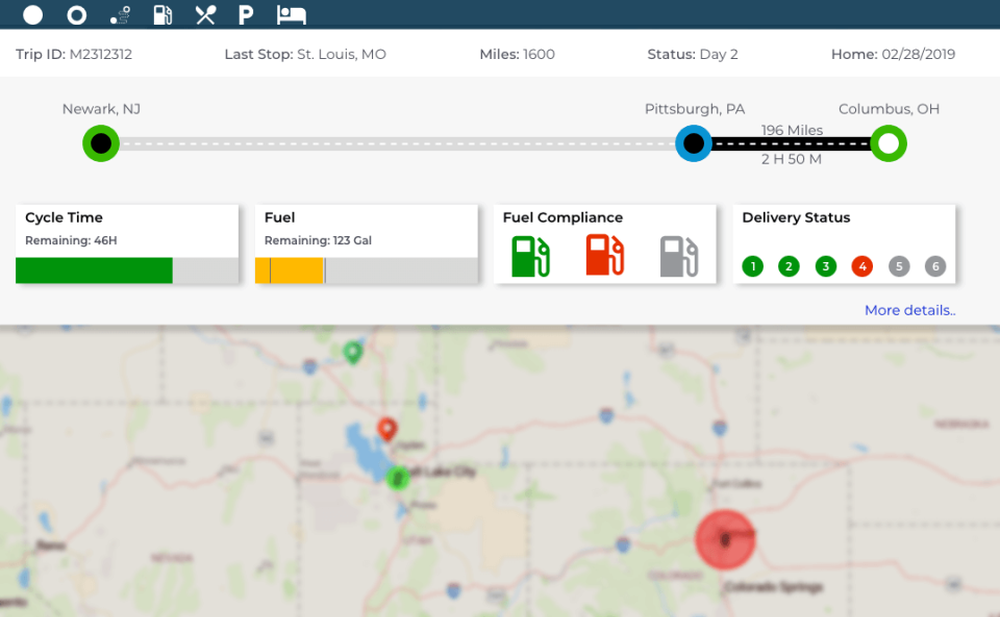The height and width of the screenshot is (617, 1000).
Task: Click the green Cycle Time progress bar
Action: (94, 271)
